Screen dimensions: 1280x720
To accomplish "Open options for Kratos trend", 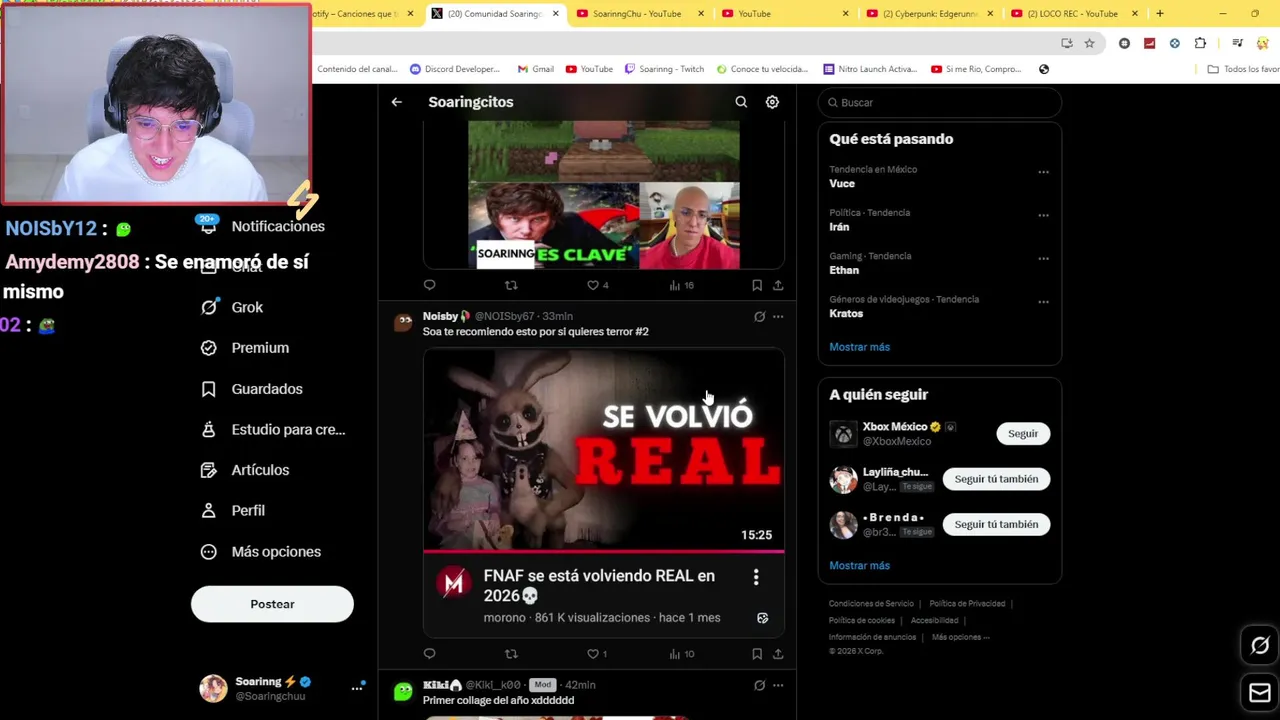I will click(x=1043, y=301).
